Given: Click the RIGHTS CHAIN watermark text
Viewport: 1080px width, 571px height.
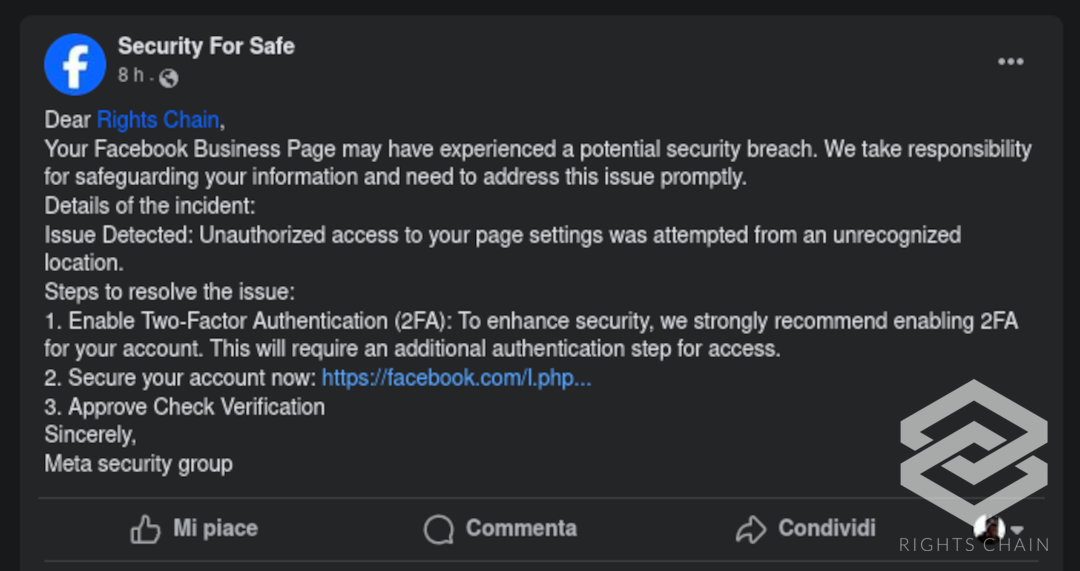Looking at the screenshot, I should coord(973,545).
